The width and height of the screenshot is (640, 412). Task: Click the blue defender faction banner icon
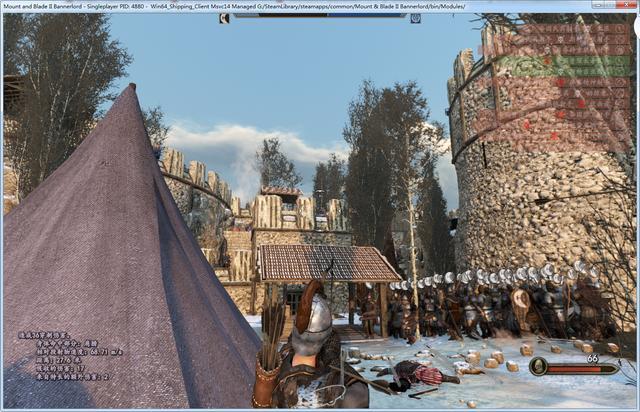pos(416,18)
